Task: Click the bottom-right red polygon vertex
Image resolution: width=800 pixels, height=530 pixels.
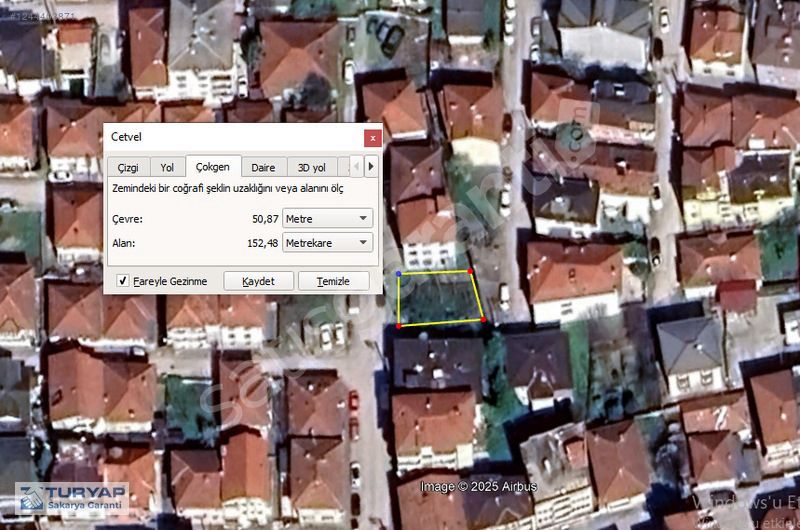Action: (483, 320)
